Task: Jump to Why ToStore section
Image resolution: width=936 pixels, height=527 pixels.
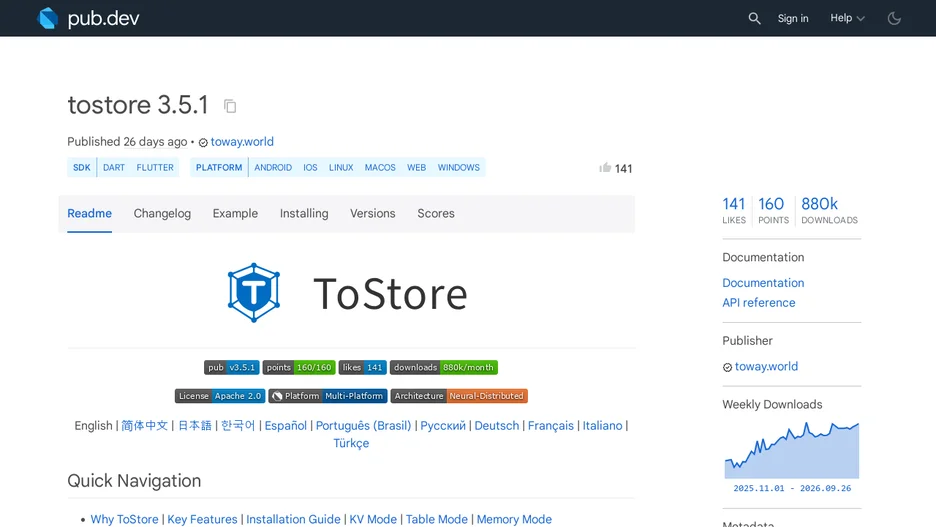Action: (x=124, y=519)
